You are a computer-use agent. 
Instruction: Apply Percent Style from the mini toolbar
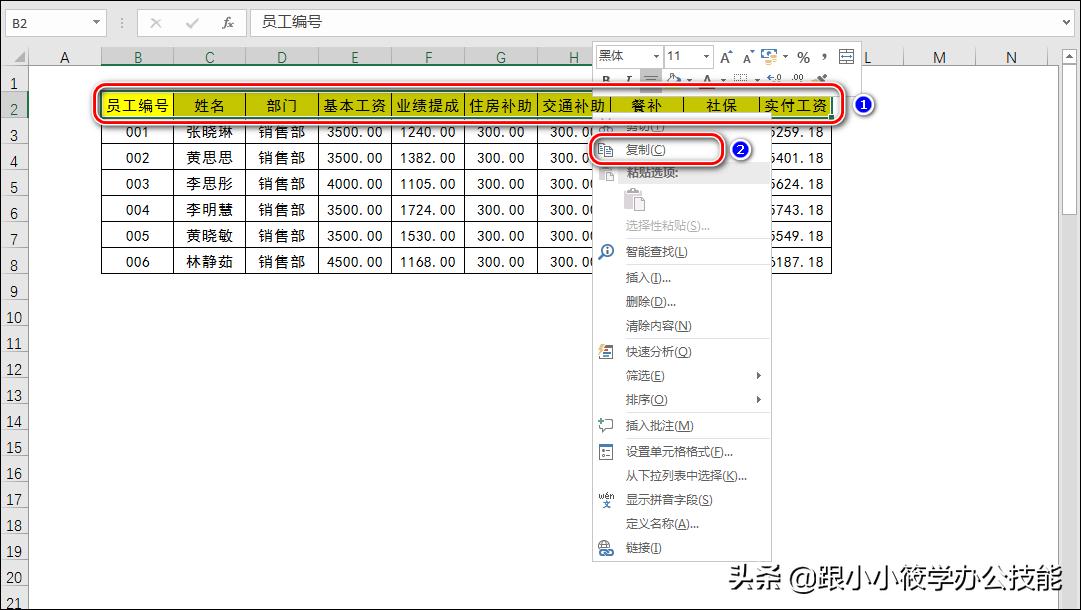pos(804,55)
